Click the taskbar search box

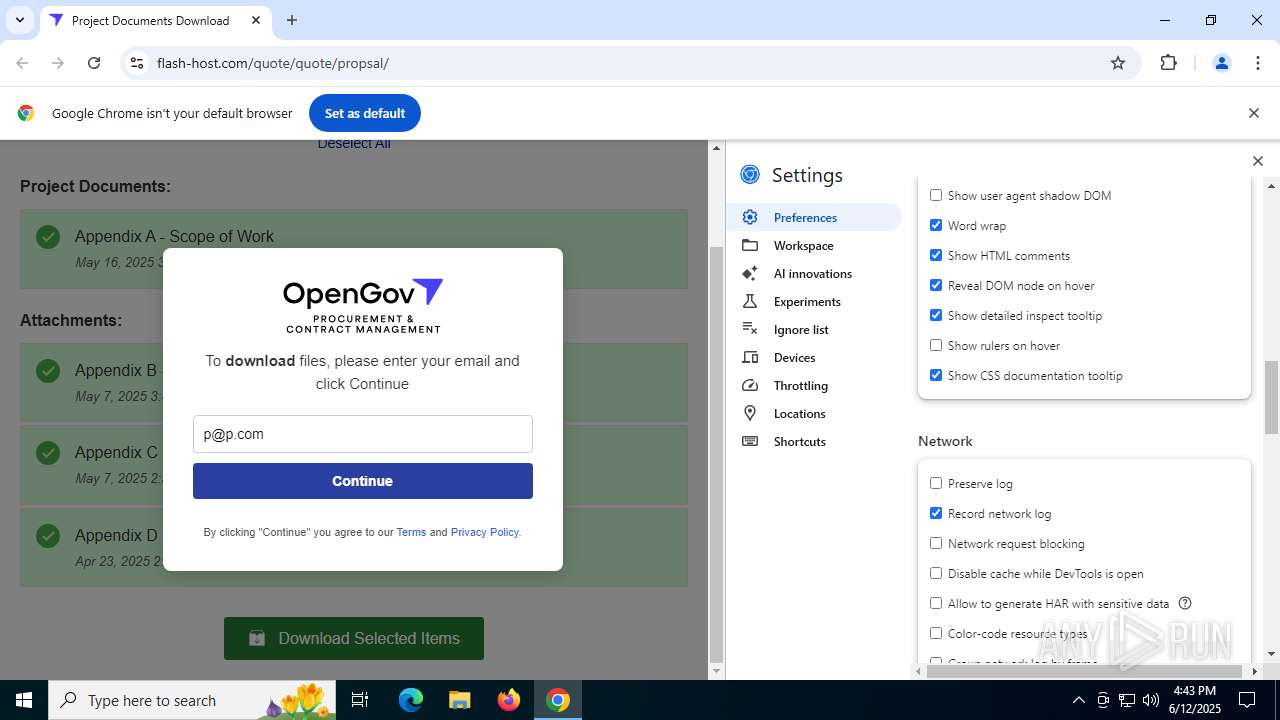coord(192,700)
